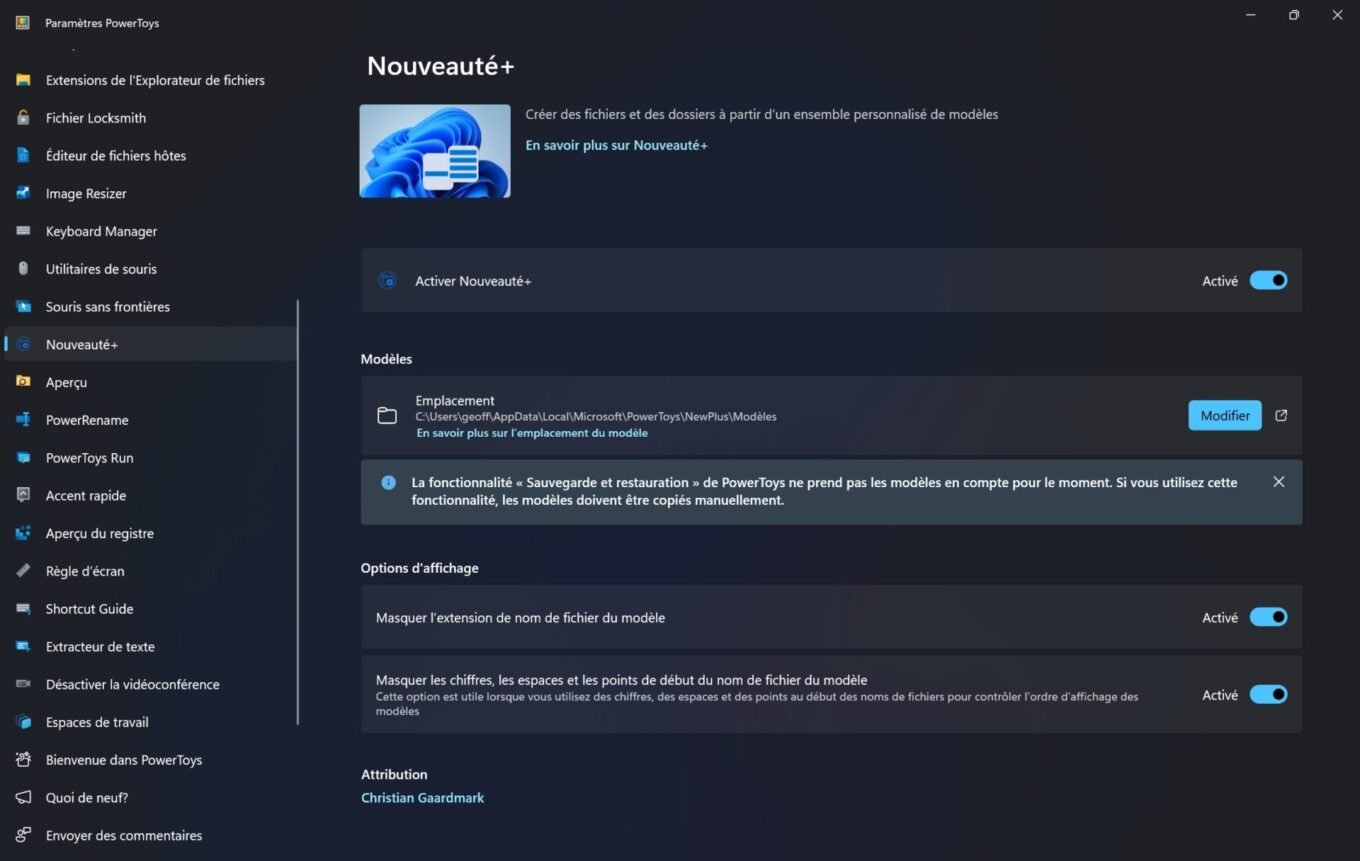Click the Éditeur de fichiers hôtes icon
Screen dimensions: 1360x861
pyautogui.click(x=23, y=155)
